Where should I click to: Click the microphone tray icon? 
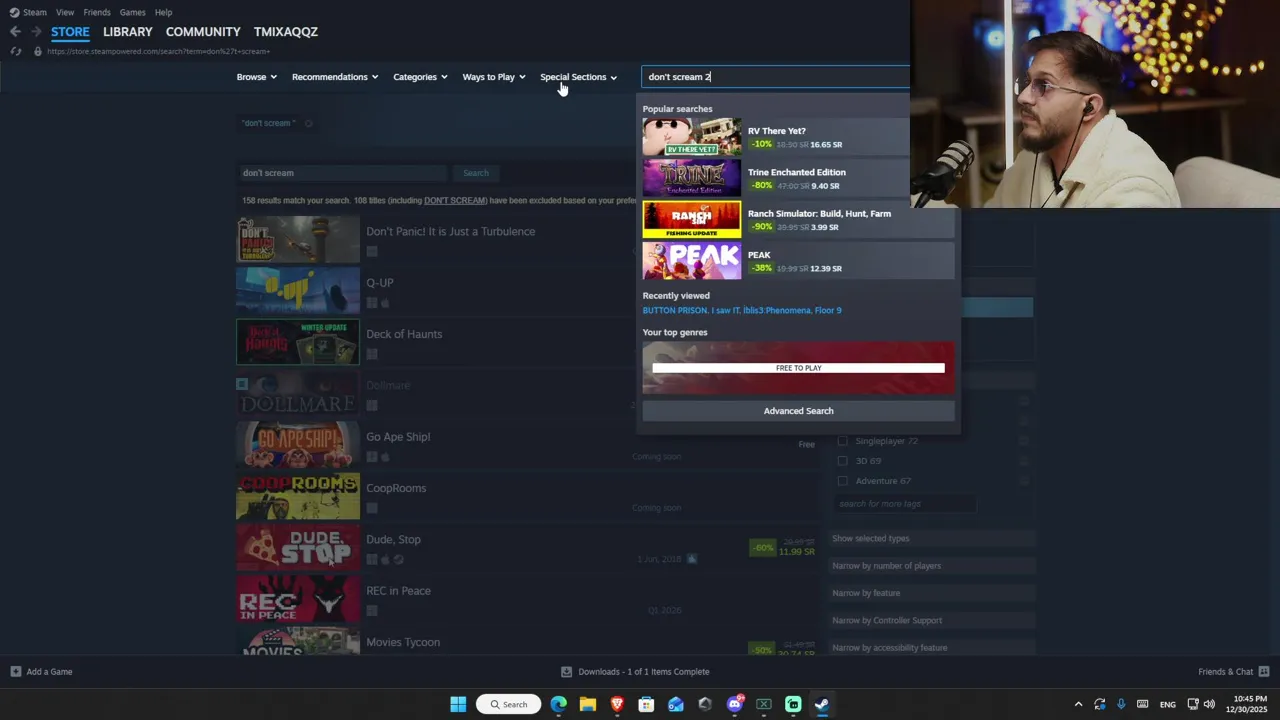[1121, 704]
